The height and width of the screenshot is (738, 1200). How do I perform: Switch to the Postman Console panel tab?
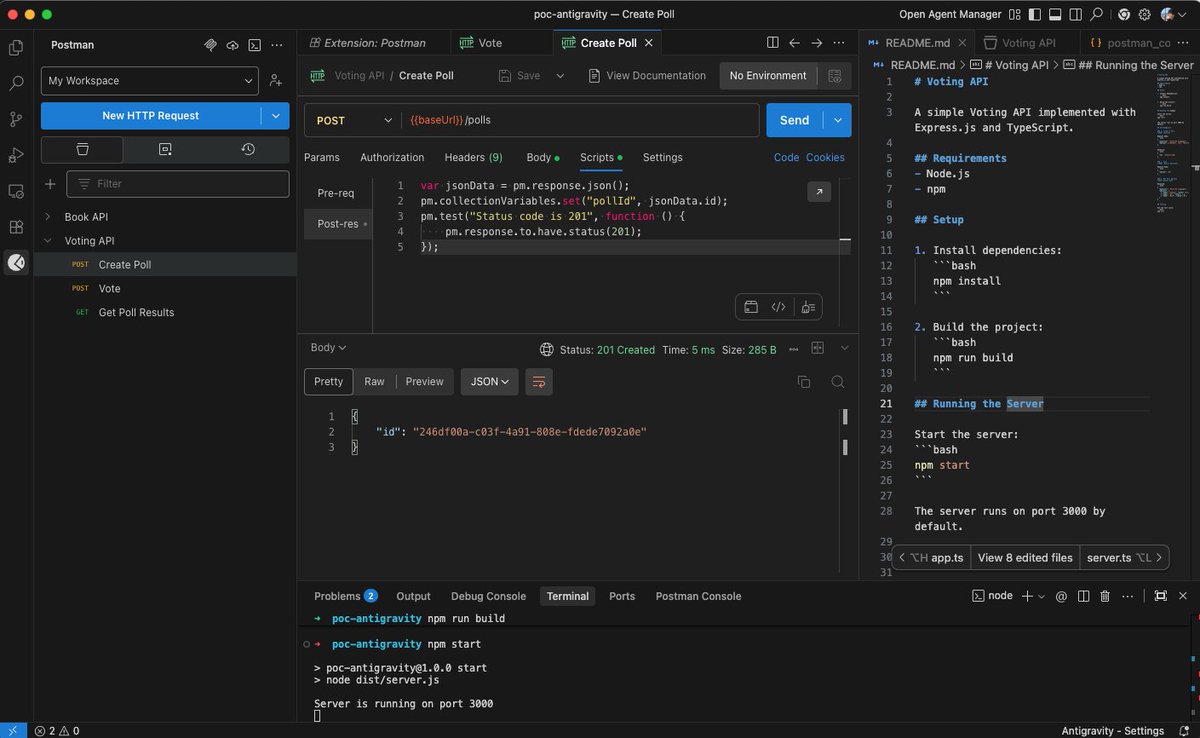click(698, 596)
